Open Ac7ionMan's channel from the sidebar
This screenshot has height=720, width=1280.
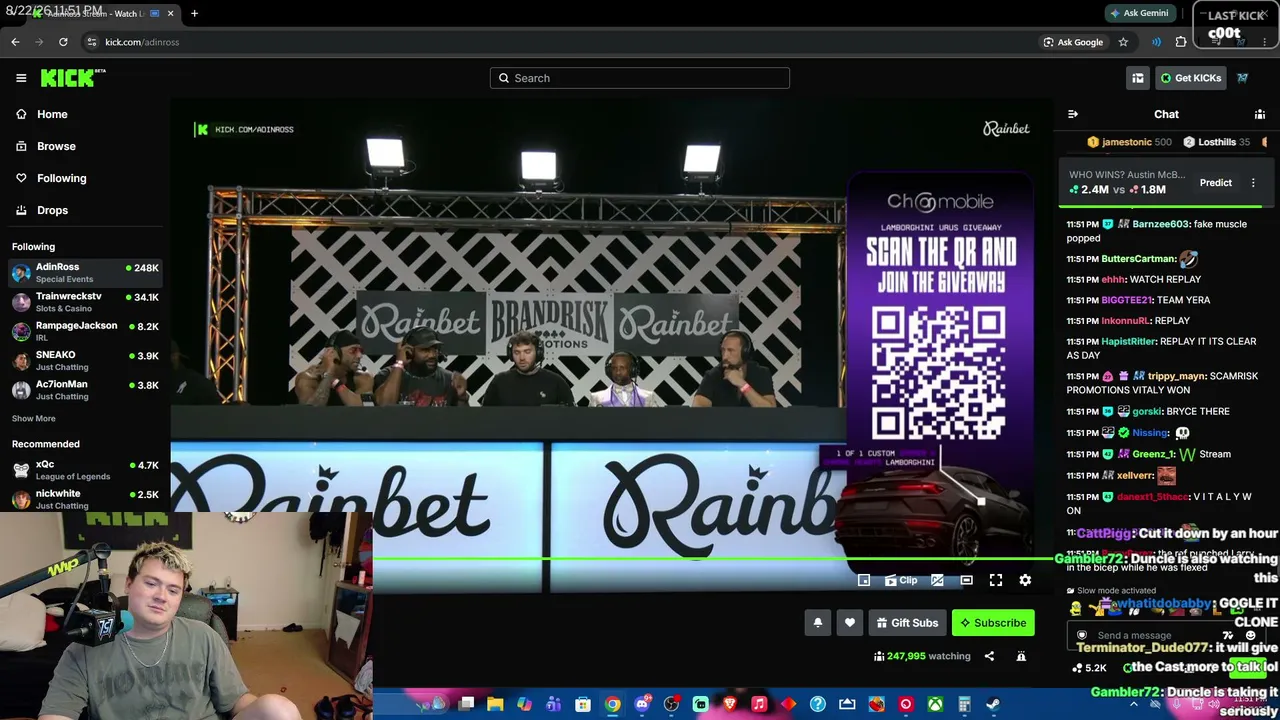[85, 389]
